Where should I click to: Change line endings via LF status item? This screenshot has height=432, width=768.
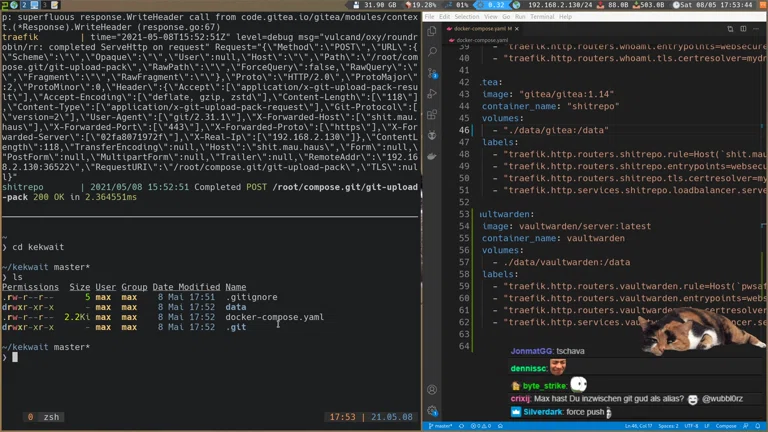(x=707, y=426)
